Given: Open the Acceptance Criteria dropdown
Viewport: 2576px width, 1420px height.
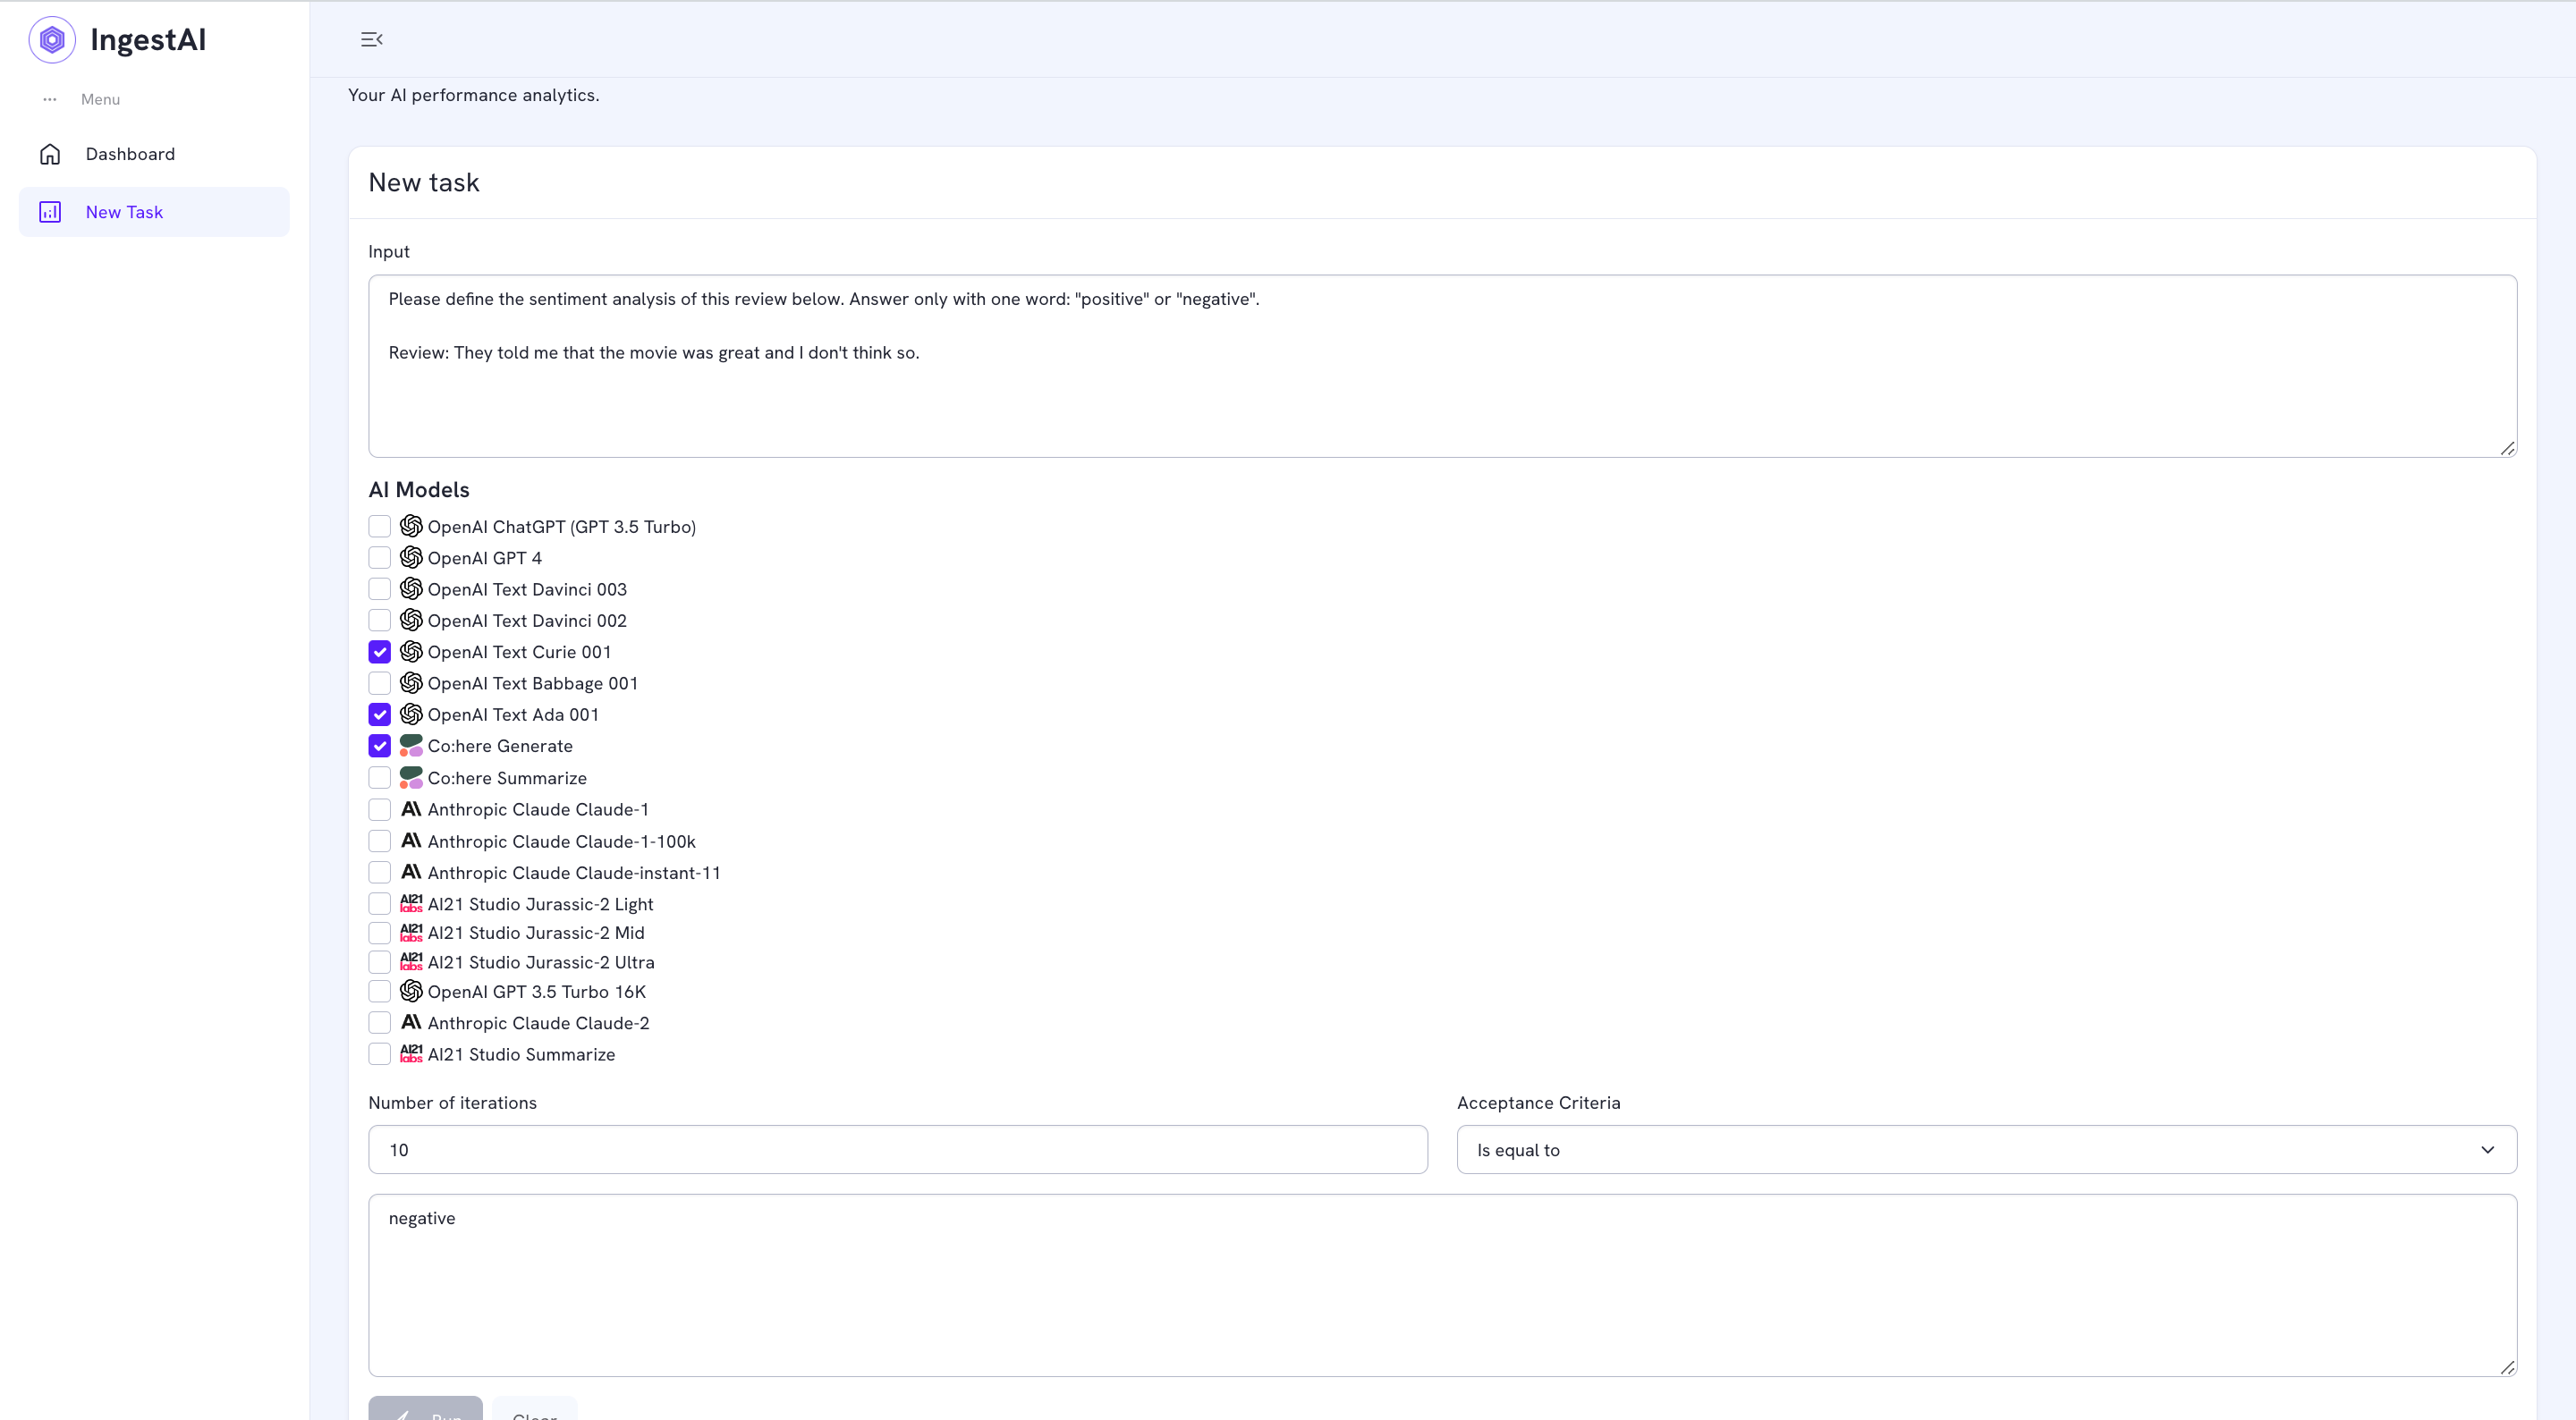Looking at the screenshot, I should 1986,1150.
